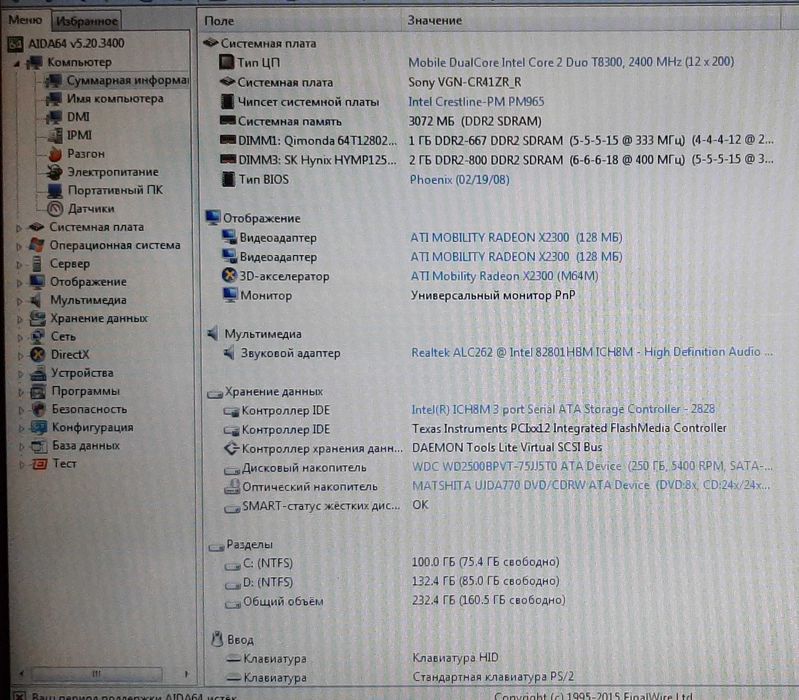799x700 pixels.
Task: Select the 3072 МБ (DDR2 SDRAM) value
Action: tap(475, 121)
